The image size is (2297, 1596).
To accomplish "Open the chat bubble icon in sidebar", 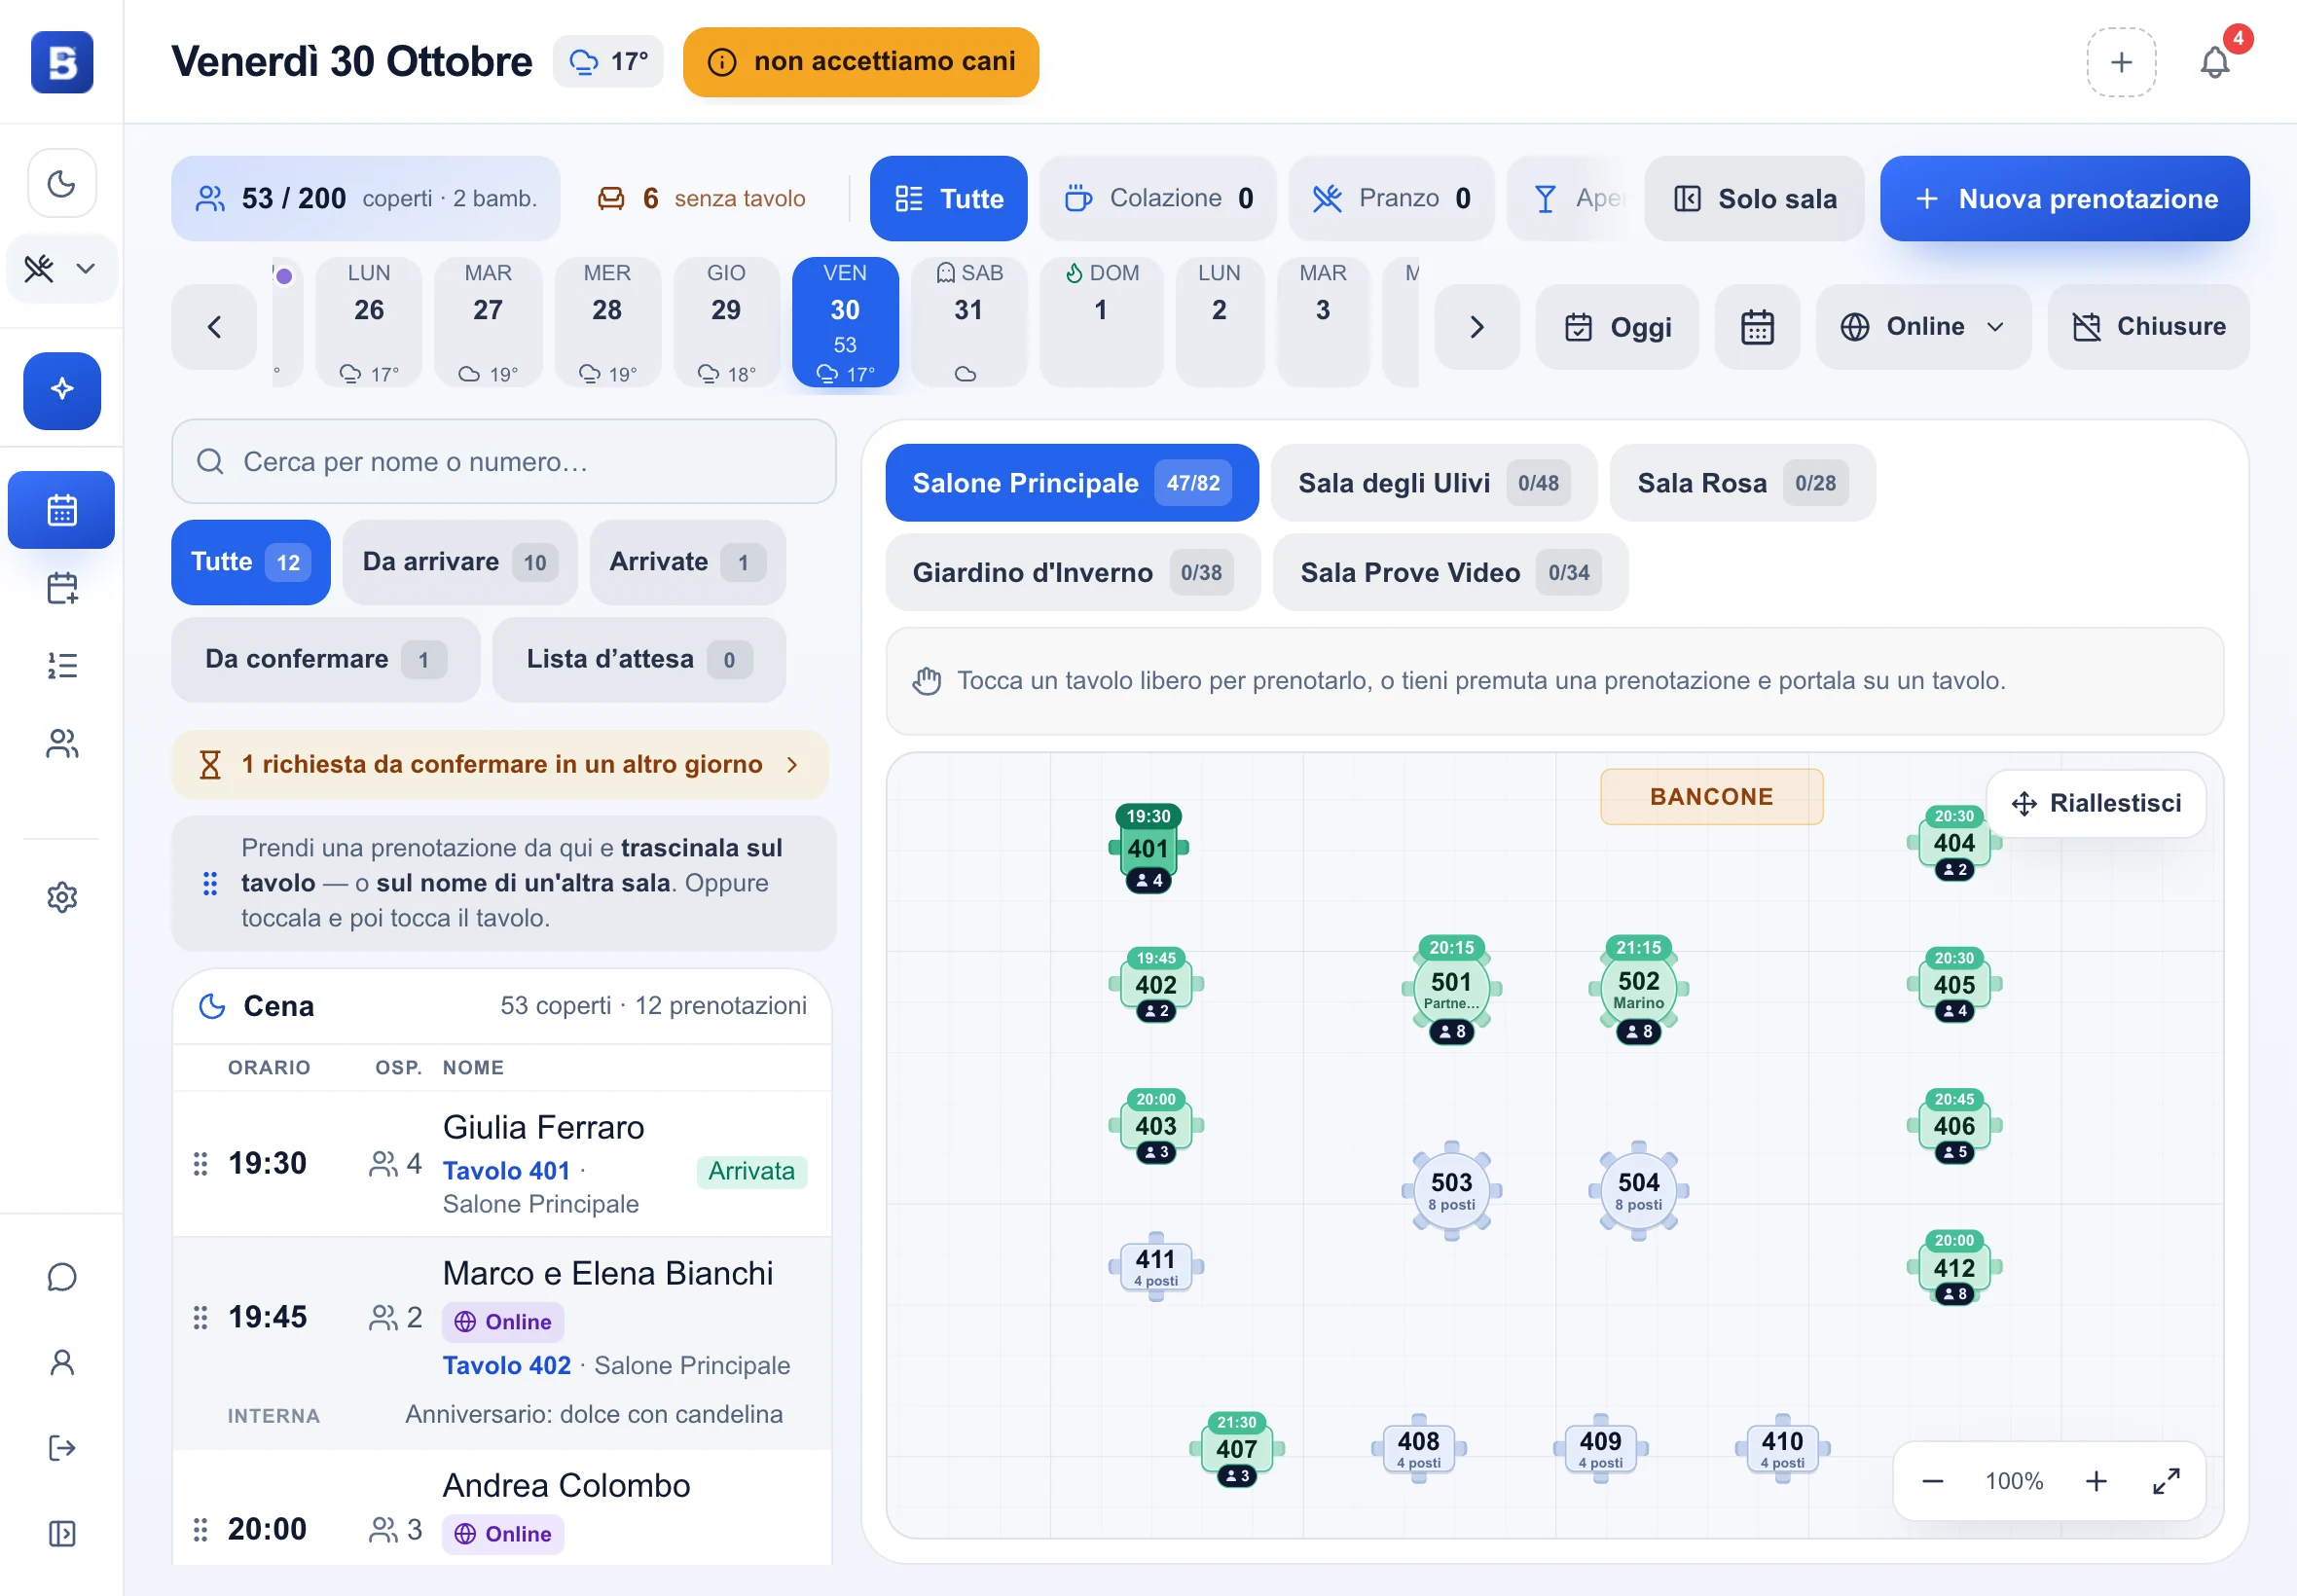I will (62, 1277).
